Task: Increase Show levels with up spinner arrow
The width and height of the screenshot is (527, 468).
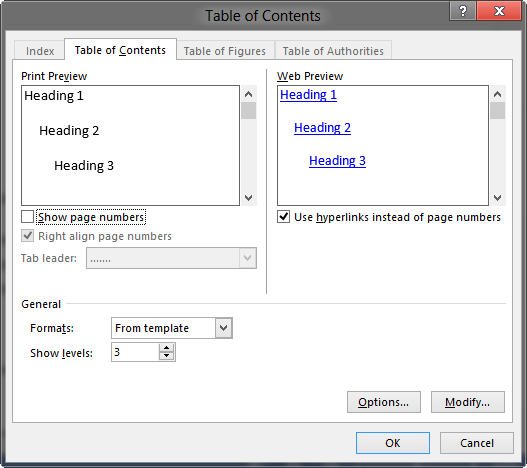Action: tap(166, 348)
